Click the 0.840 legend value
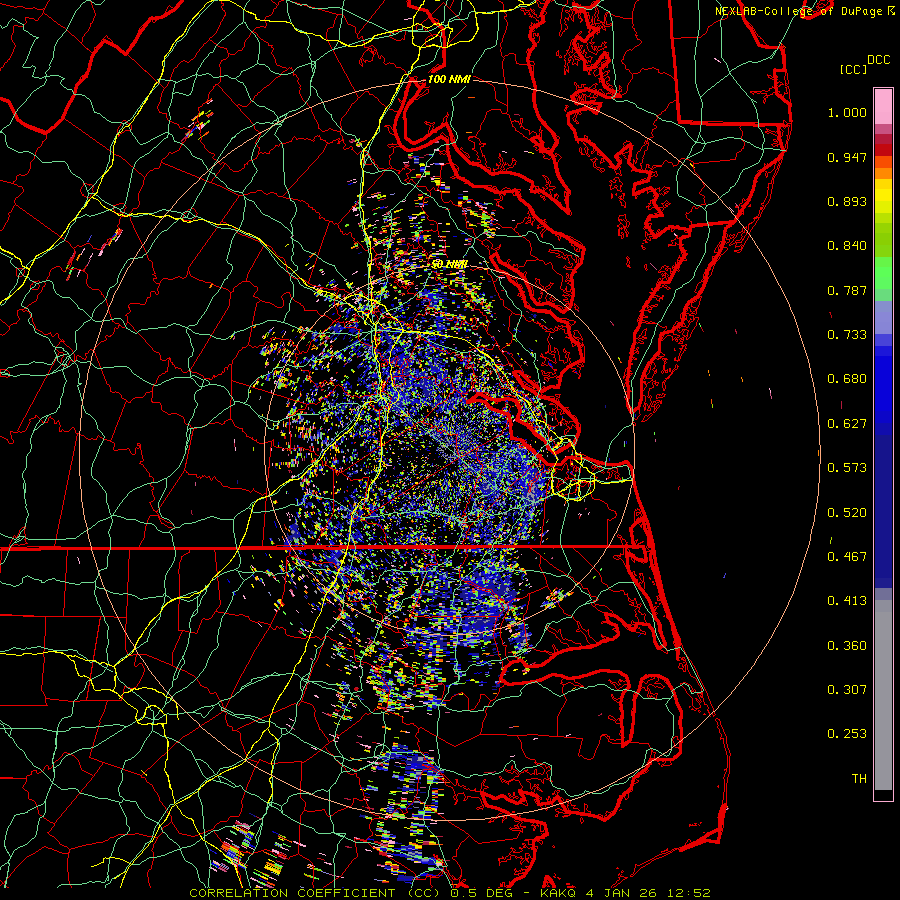Viewport: 900px width, 900px height. pyautogui.click(x=847, y=246)
